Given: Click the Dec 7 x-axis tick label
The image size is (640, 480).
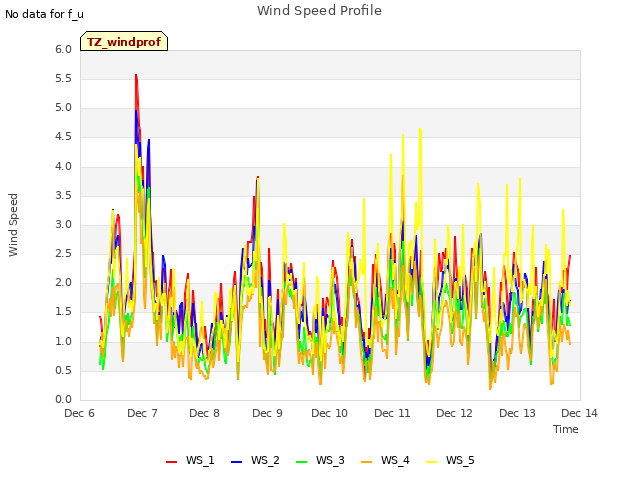Looking at the screenshot, I should [142, 413].
